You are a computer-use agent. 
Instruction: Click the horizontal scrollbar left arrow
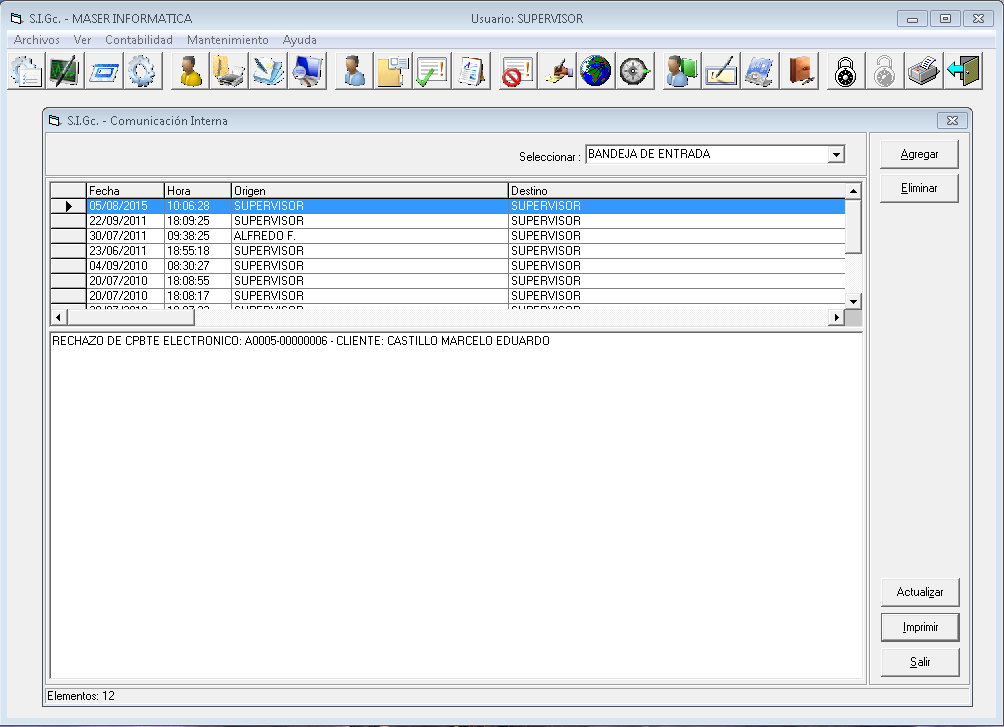pyautogui.click(x=59, y=317)
